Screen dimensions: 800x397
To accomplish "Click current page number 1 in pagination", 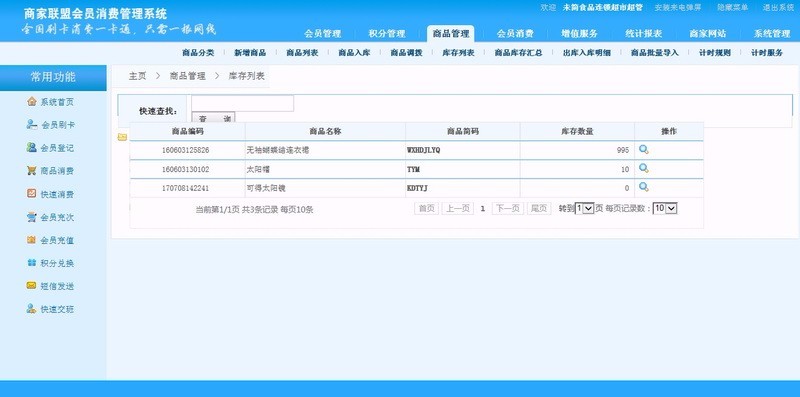I will click(483, 208).
